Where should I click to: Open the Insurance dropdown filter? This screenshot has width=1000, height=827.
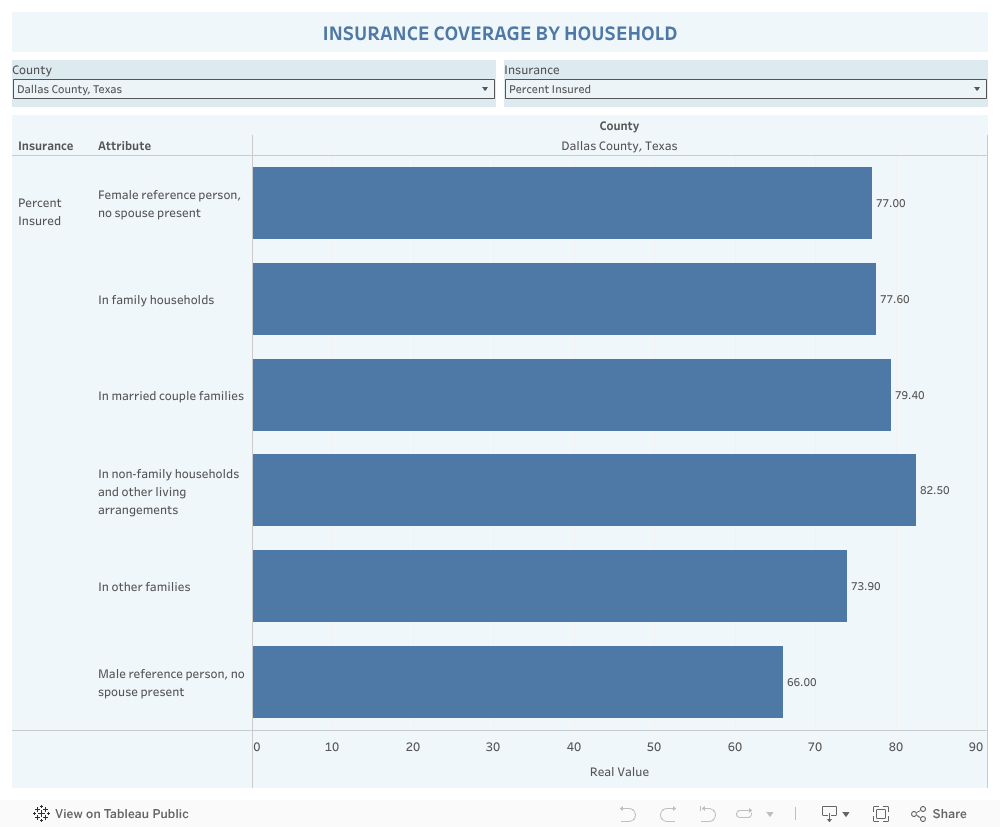click(745, 89)
